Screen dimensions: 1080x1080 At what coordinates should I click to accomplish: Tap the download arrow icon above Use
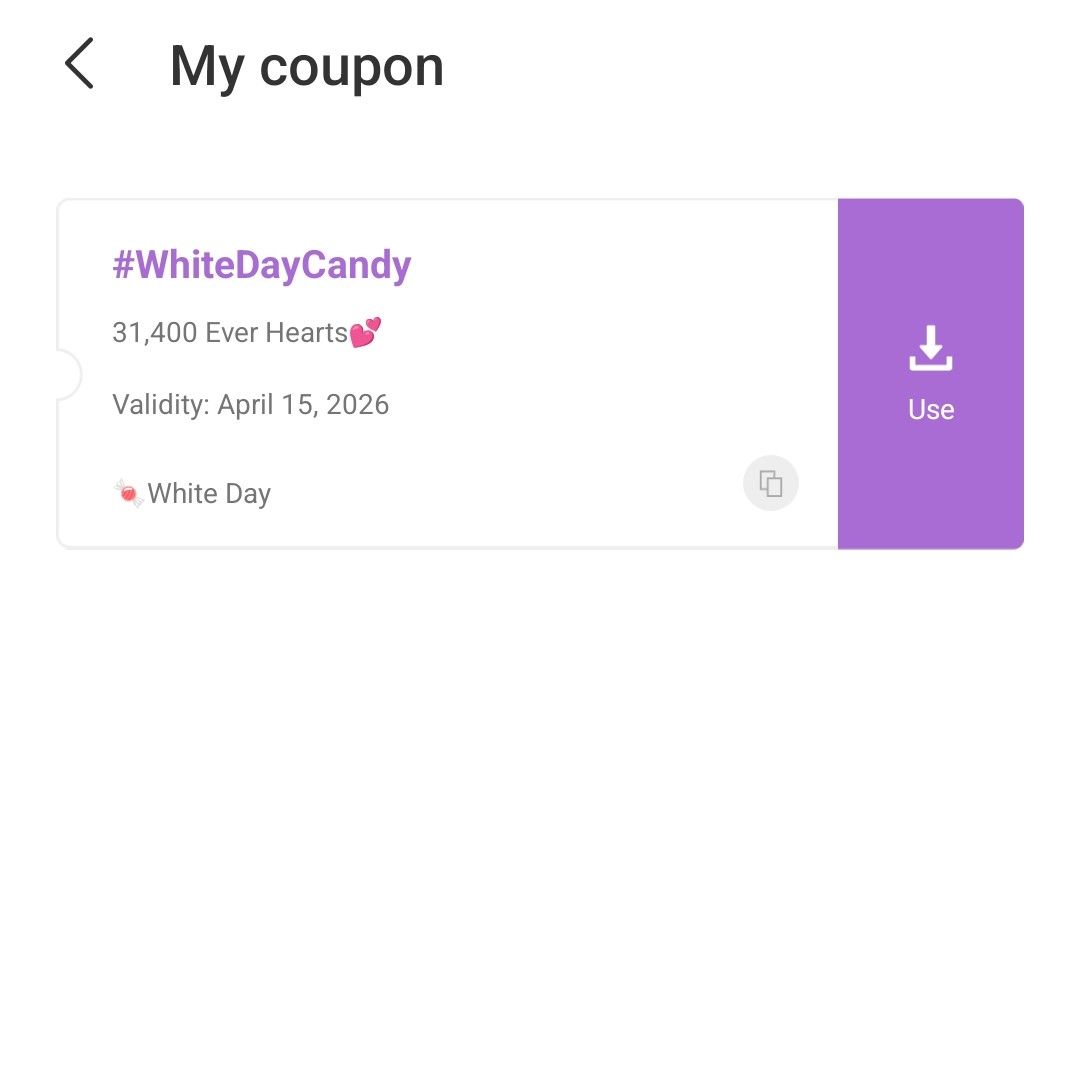pyautogui.click(x=931, y=348)
